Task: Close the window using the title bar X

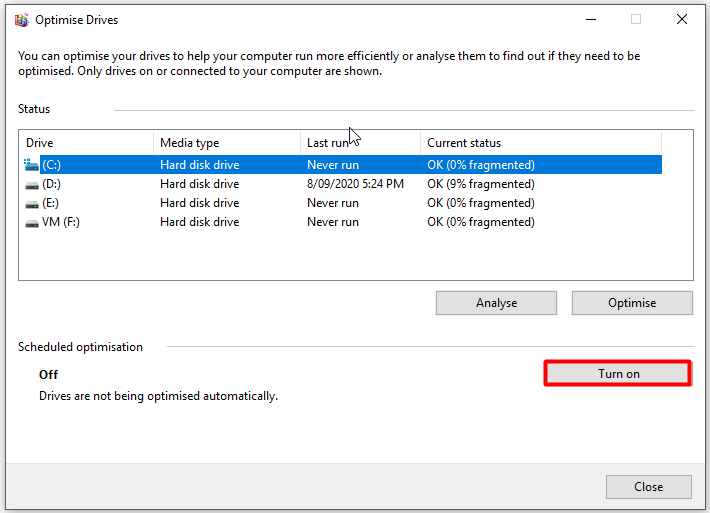Action: [681, 19]
